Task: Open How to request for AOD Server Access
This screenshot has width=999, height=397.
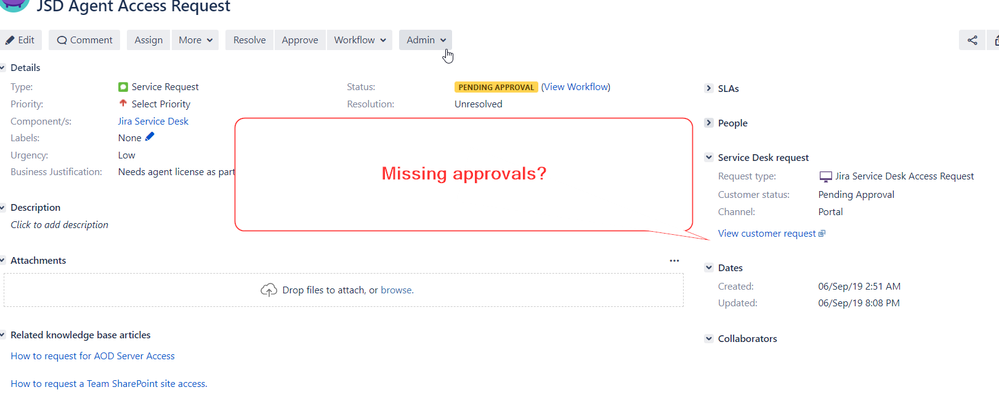Action: [x=92, y=356]
